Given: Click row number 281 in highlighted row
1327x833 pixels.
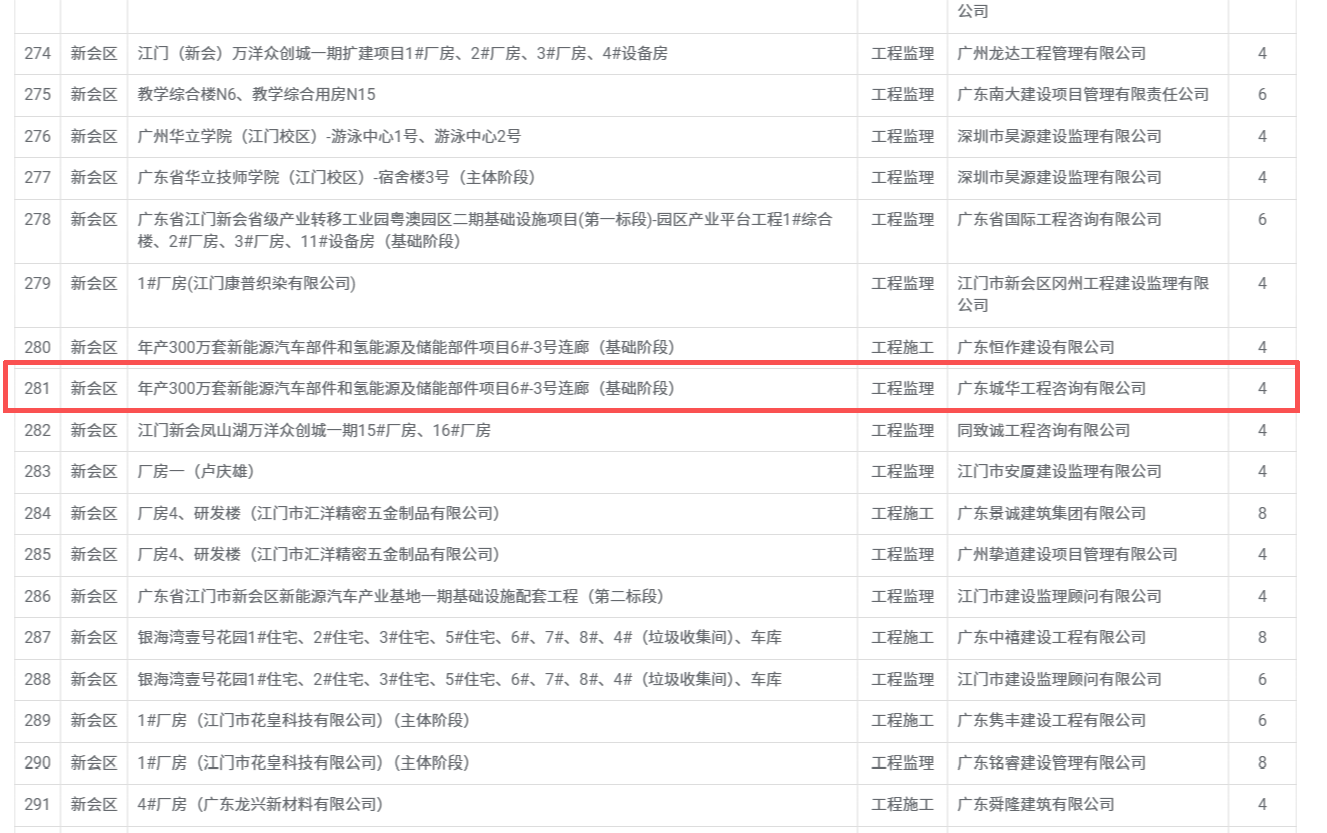Looking at the screenshot, I should (x=37, y=388).
